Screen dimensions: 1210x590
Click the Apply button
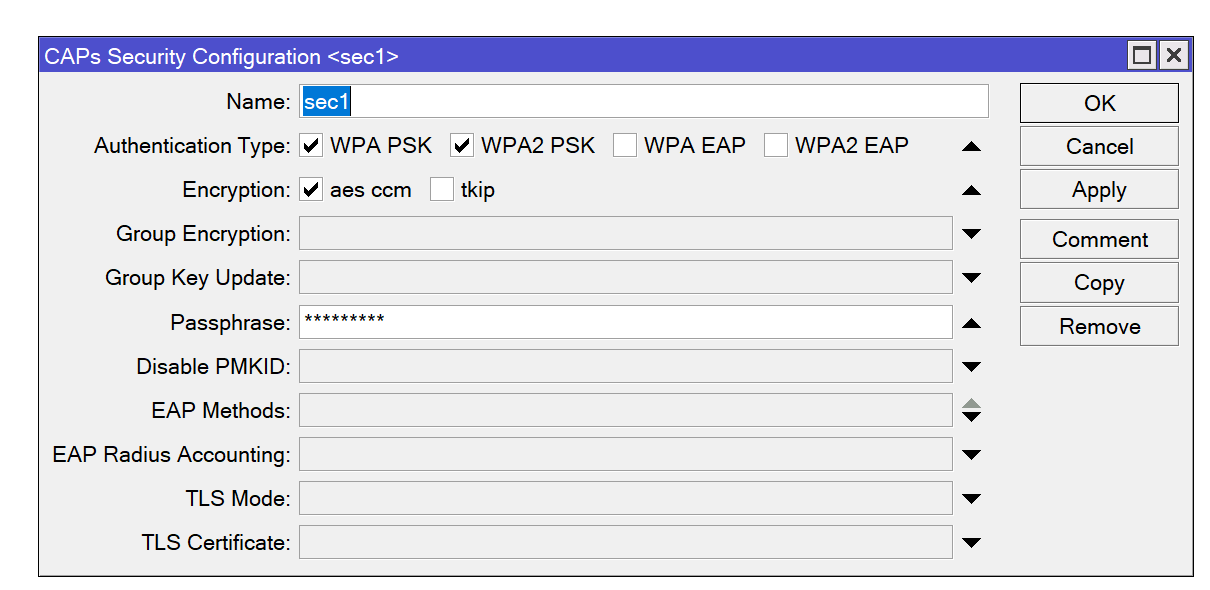1099,190
